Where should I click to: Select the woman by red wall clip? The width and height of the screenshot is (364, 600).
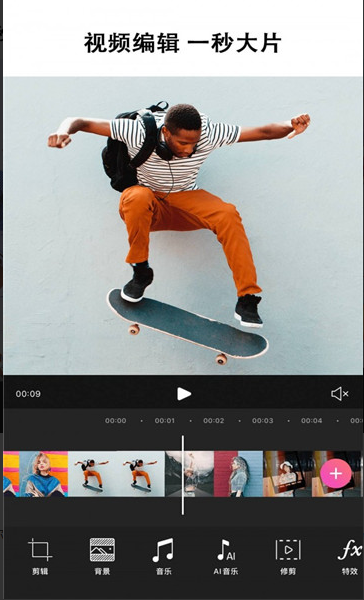pyautogui.click(x=238, y=474)
